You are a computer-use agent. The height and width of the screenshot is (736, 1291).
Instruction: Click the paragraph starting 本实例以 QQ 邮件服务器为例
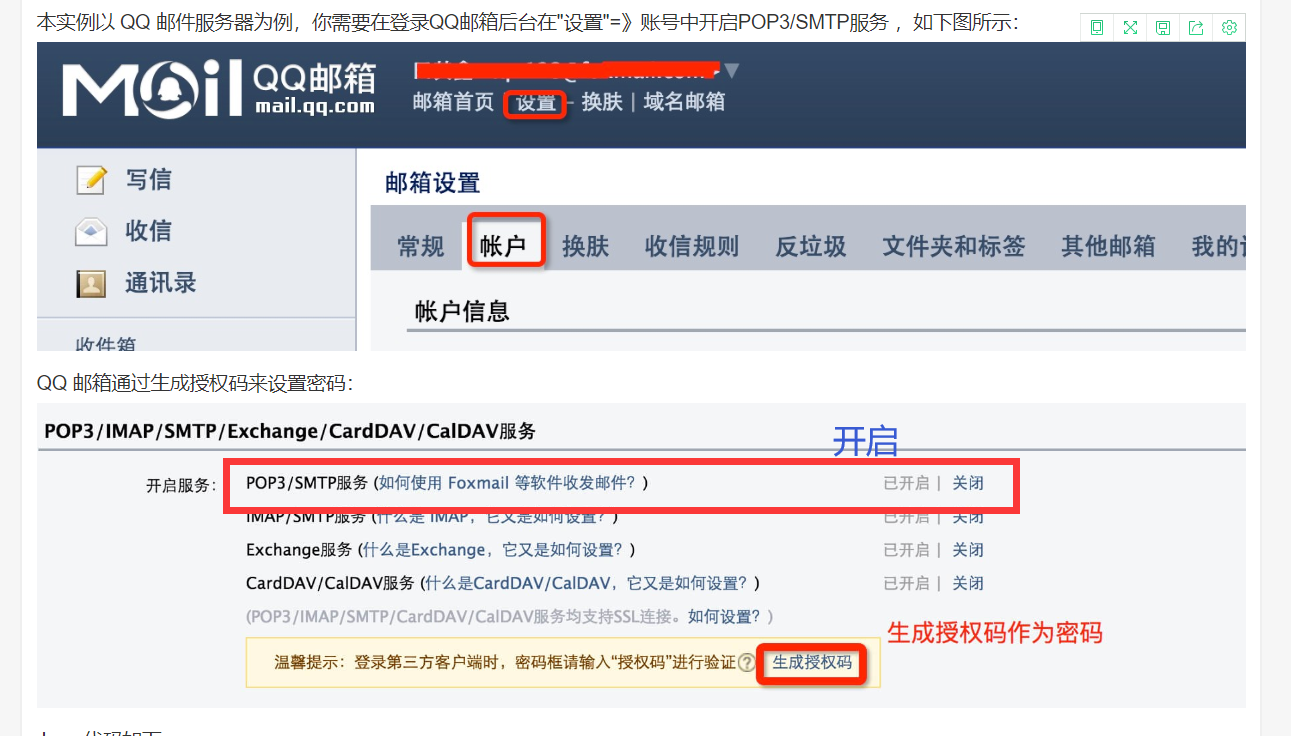coord(528,22)
